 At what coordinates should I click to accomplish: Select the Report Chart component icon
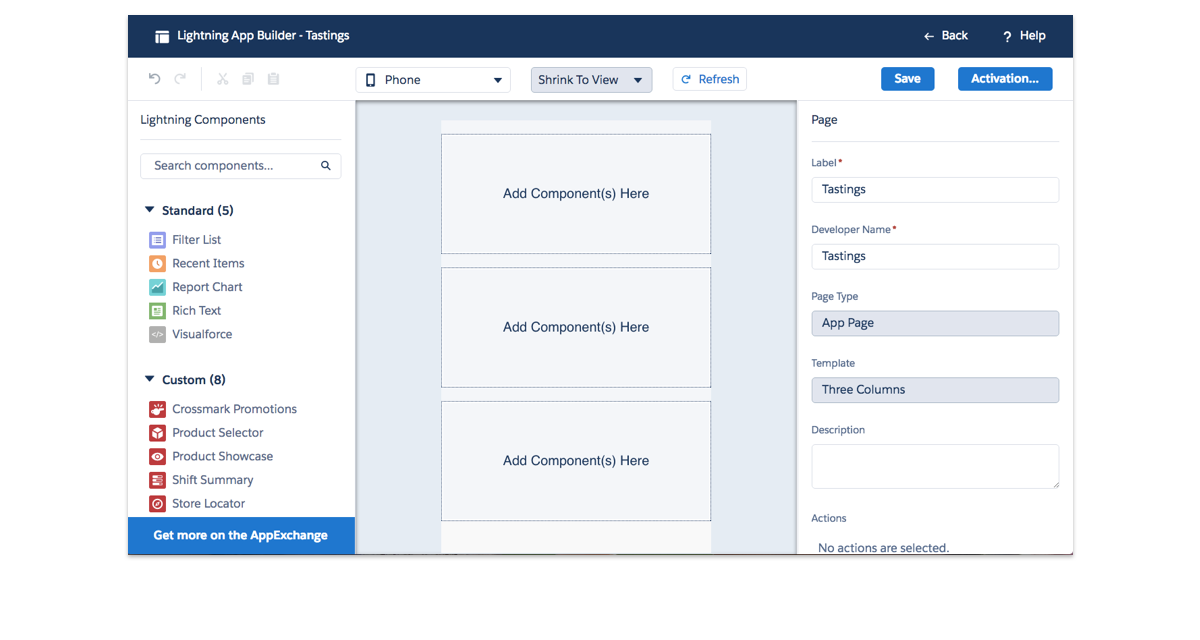(157, 287)
